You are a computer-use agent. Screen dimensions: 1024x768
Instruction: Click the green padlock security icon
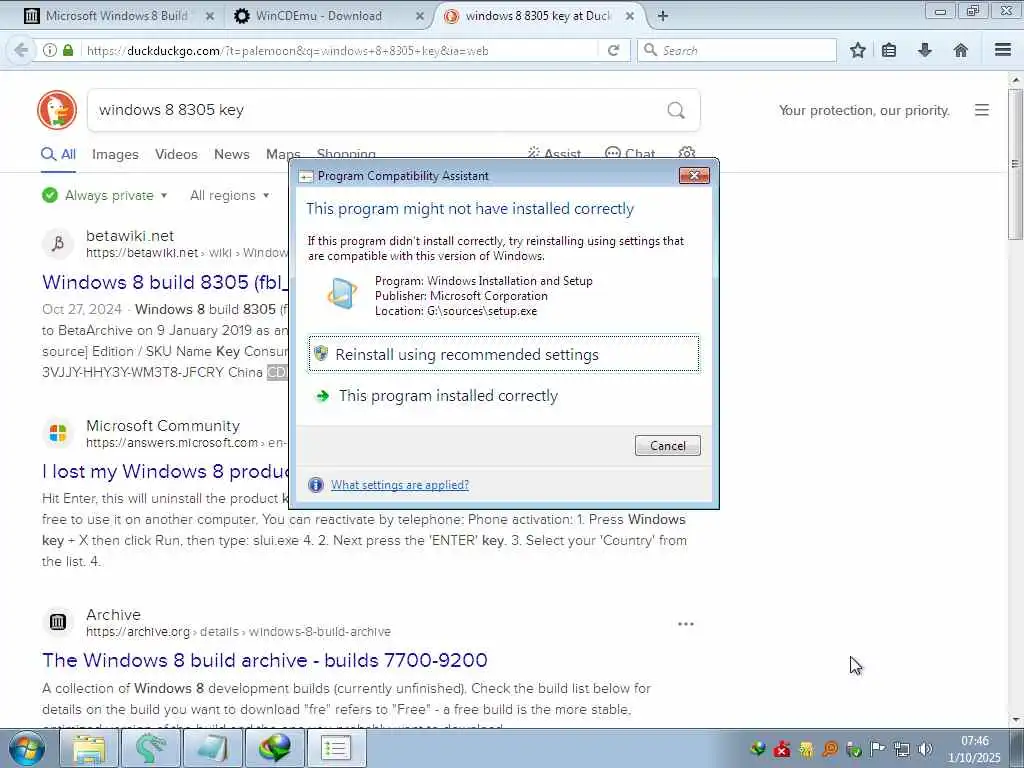click(68, 50)
